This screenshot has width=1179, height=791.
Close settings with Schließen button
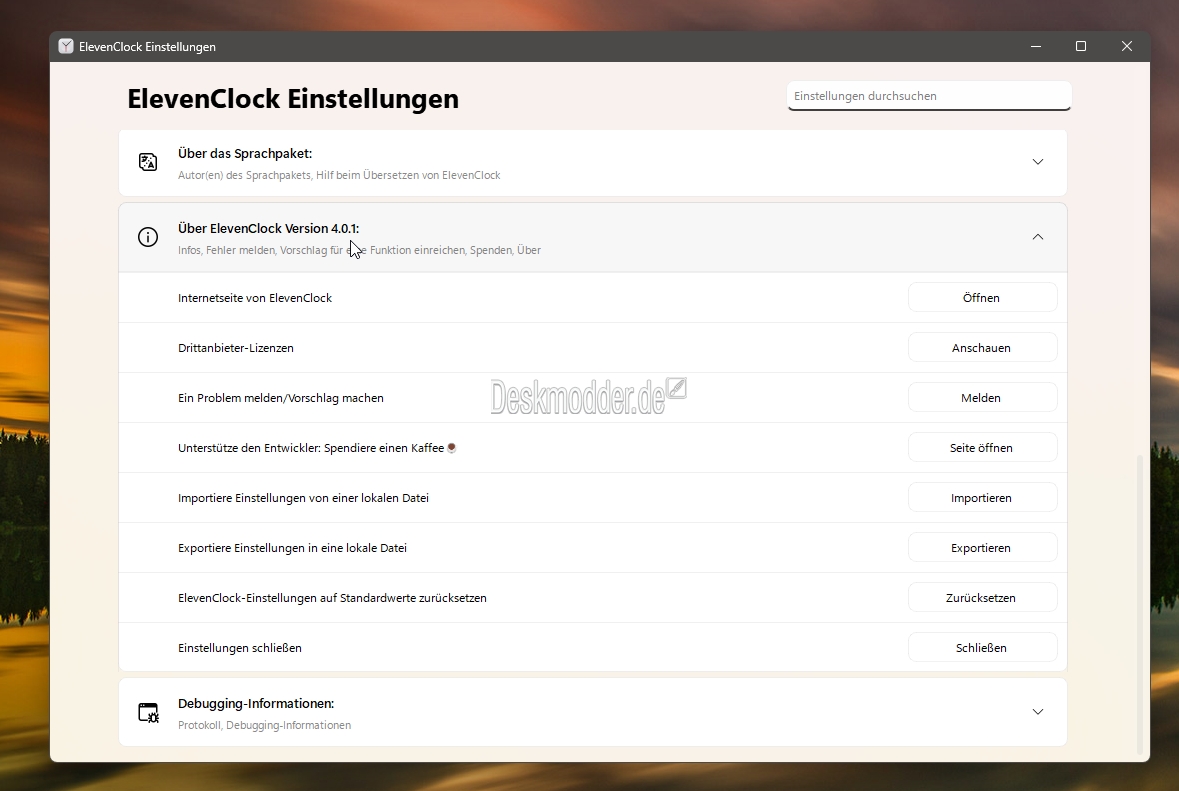point(982,647)
